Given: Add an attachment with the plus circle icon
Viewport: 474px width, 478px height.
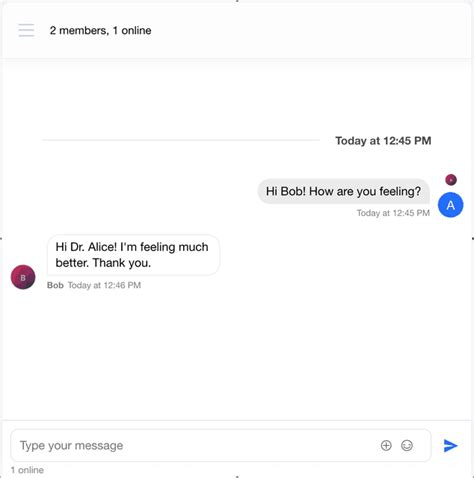Looking at the screenshot, I should 386,445.
